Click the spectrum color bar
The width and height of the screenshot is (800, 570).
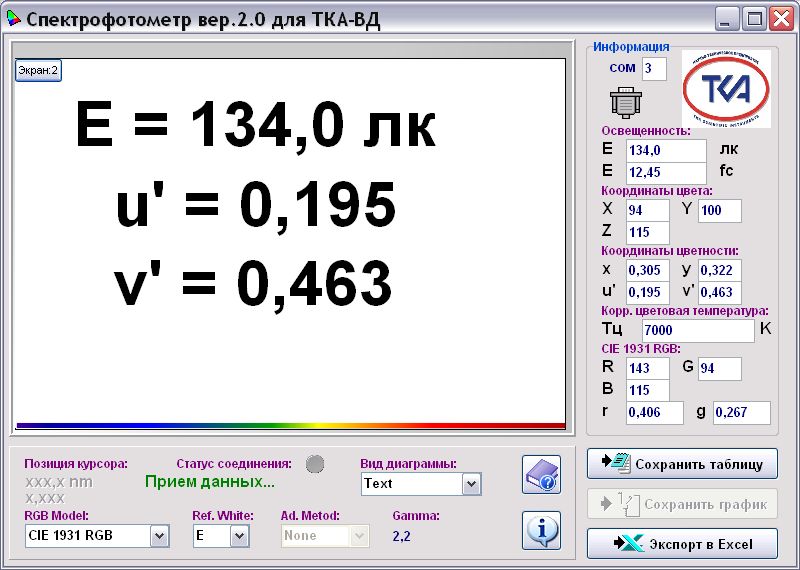coord(290,425)
